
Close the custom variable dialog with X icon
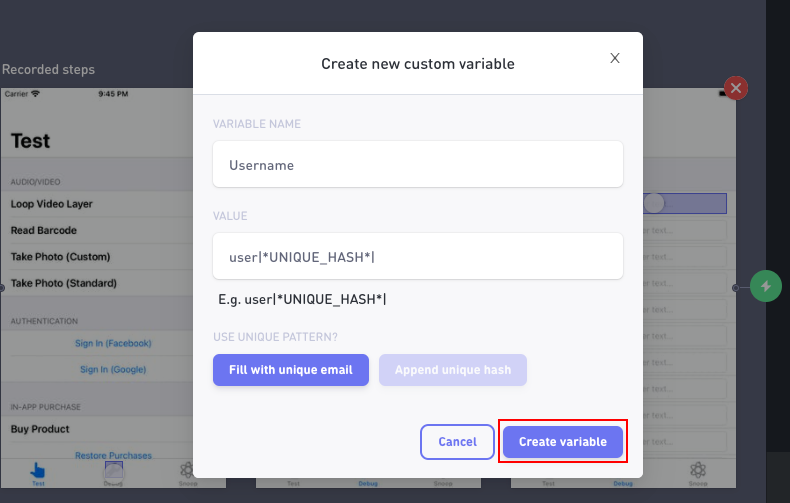615,58
